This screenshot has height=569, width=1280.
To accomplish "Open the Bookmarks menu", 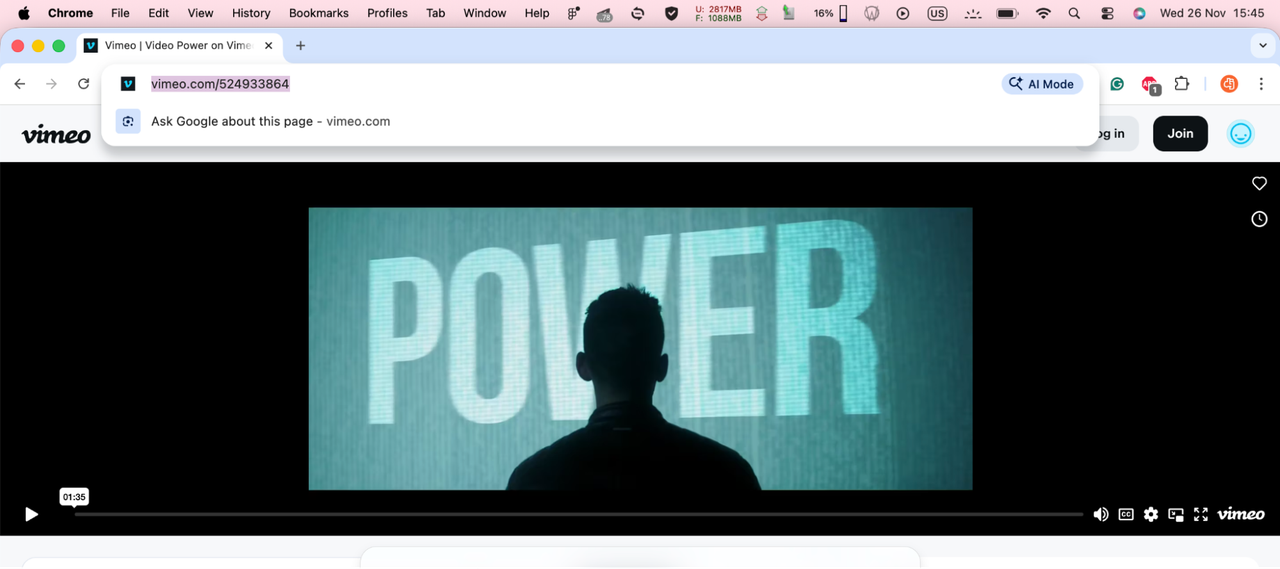I will 319,13.
